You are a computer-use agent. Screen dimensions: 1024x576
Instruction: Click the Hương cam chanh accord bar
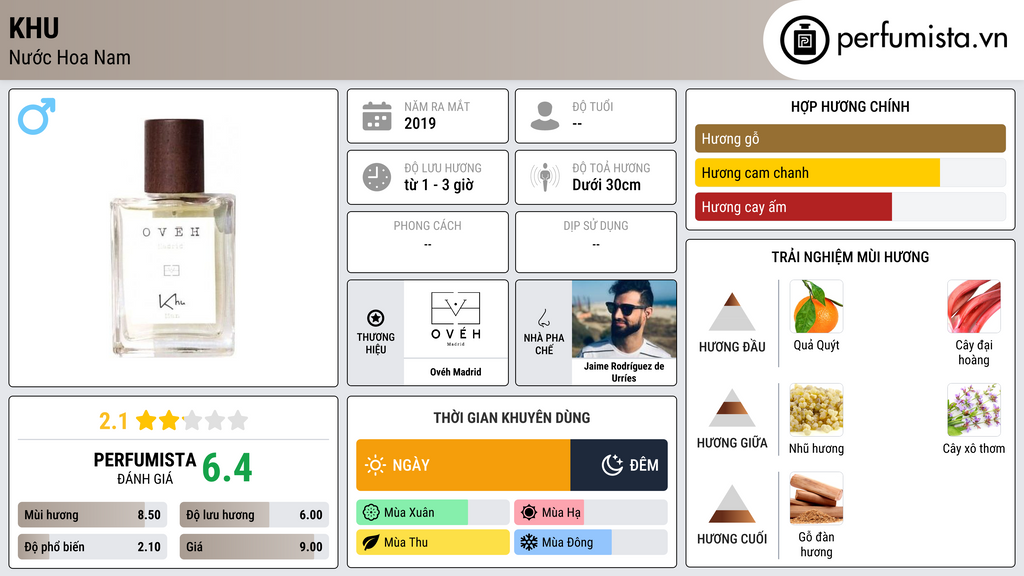(x=850, y=173)
